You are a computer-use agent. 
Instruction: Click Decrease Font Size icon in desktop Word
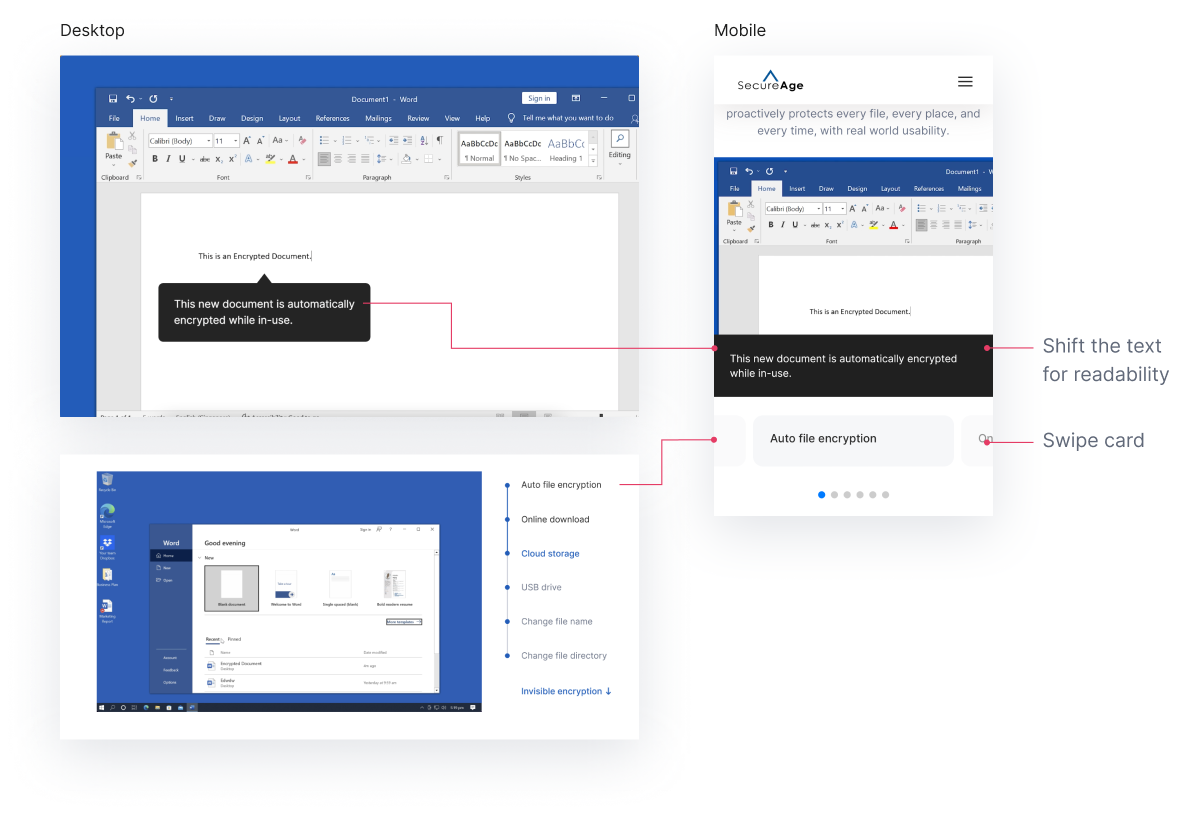[x=261, y=141]
